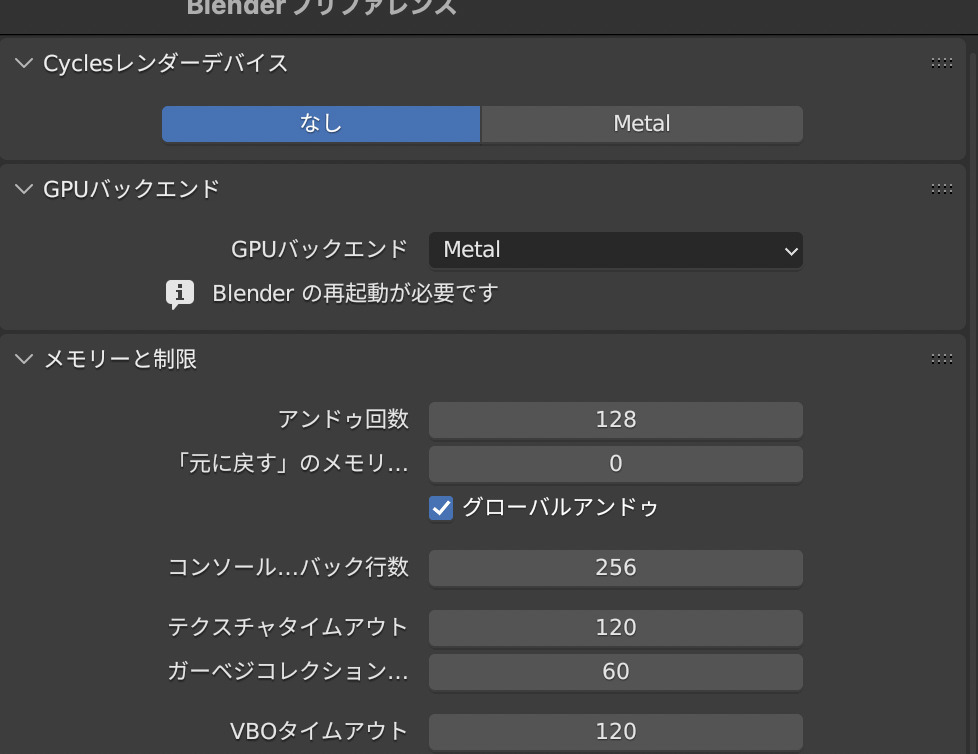This screenshot has height=754, width=978.
Task: Click the Blender の再起動が必要です message
Action: point(356,294)
